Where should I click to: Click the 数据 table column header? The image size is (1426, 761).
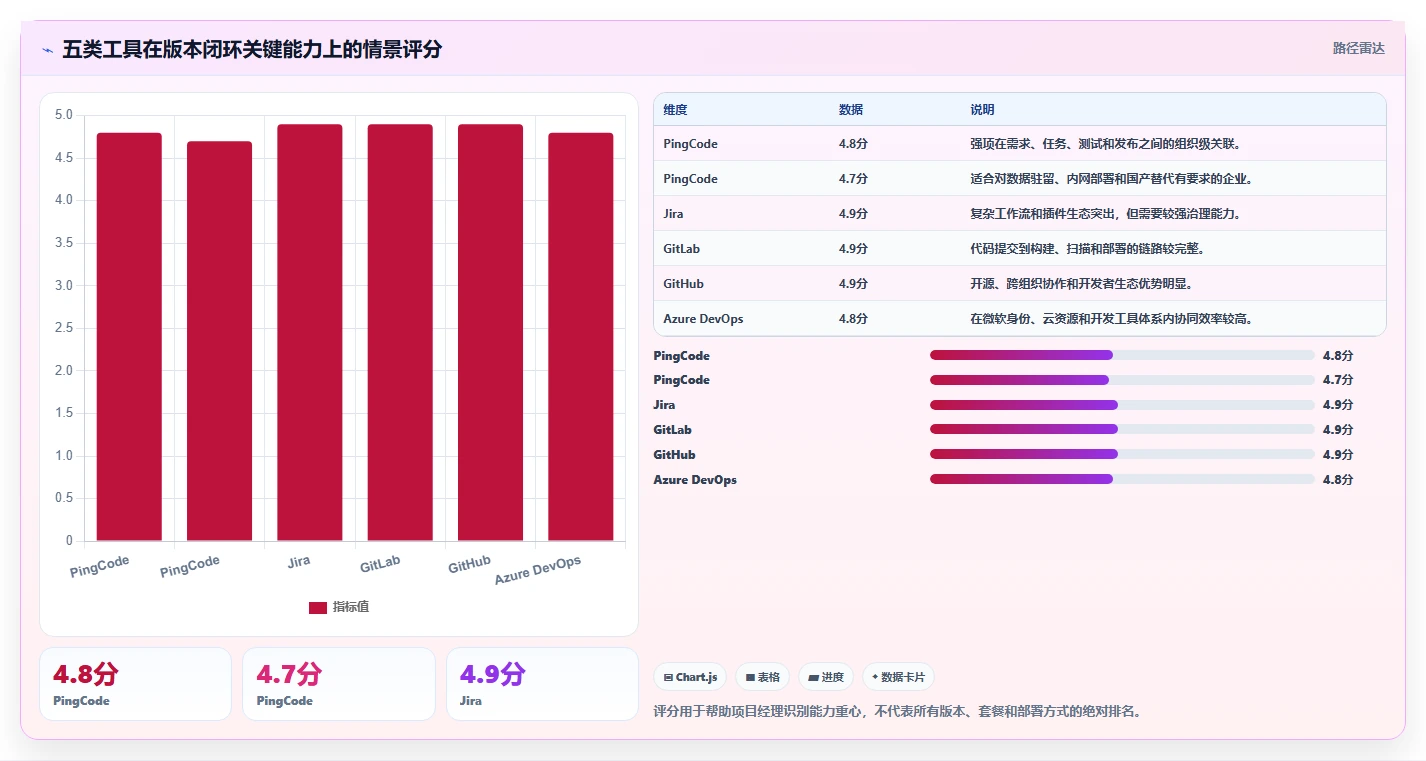point(851,110)
